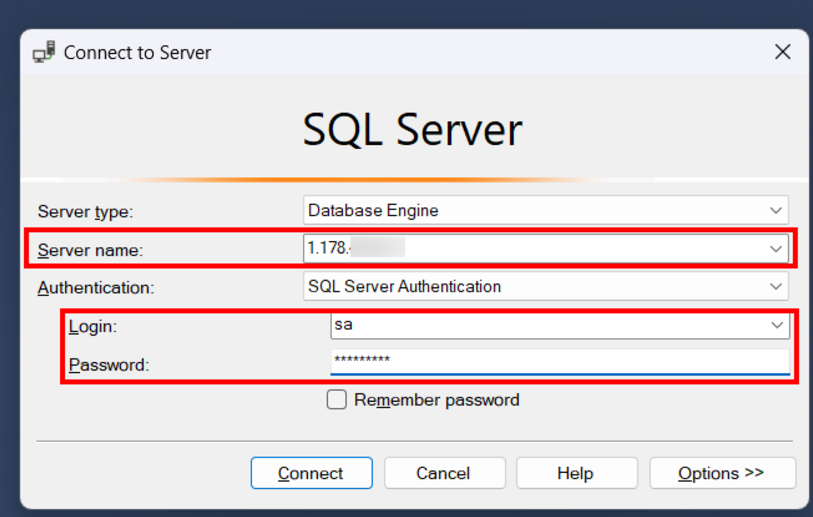Open the Server type dropdown arrow
The width and height of the screenshot is (813, 517).
(775, 210)
